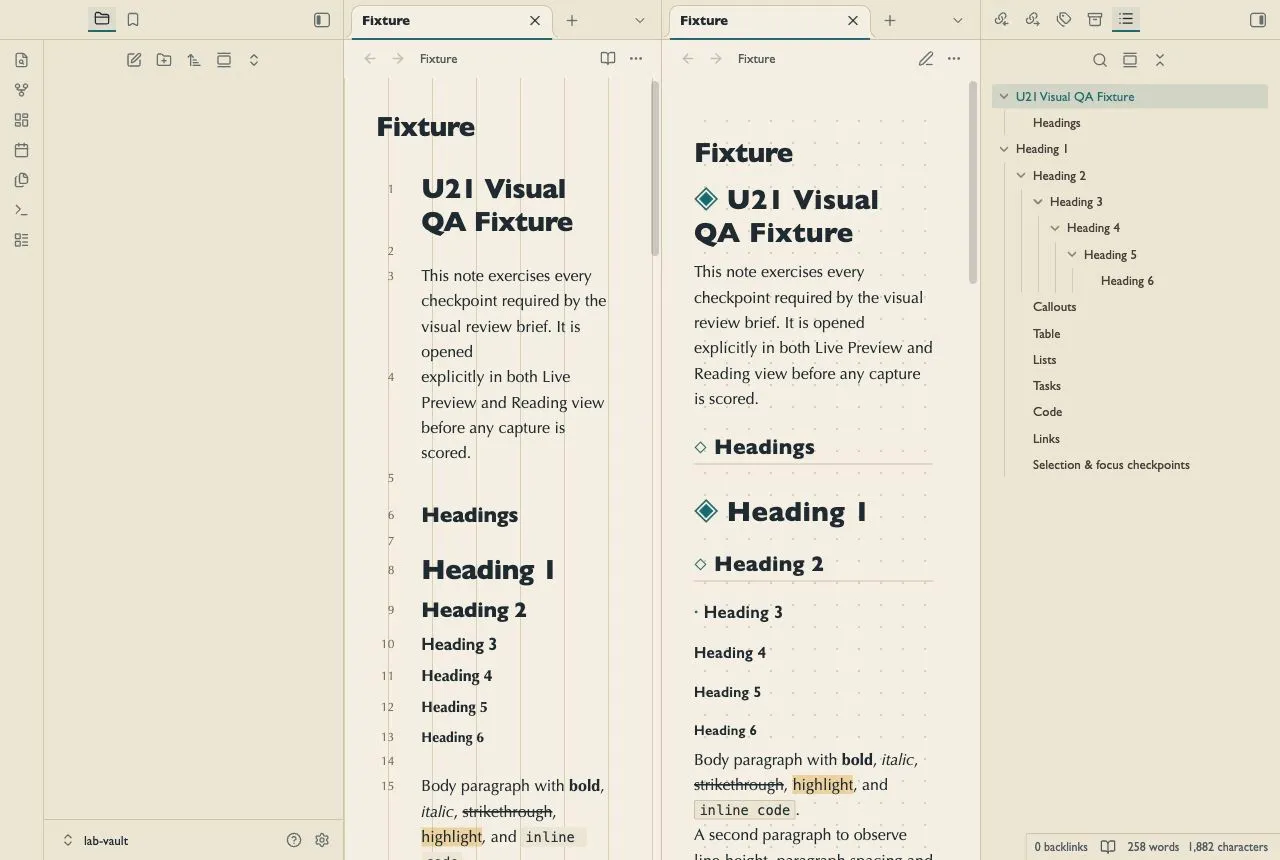Expand or collapse all folders icon
The height and width of the screenshot is (860, 1280).
[254, 60]
